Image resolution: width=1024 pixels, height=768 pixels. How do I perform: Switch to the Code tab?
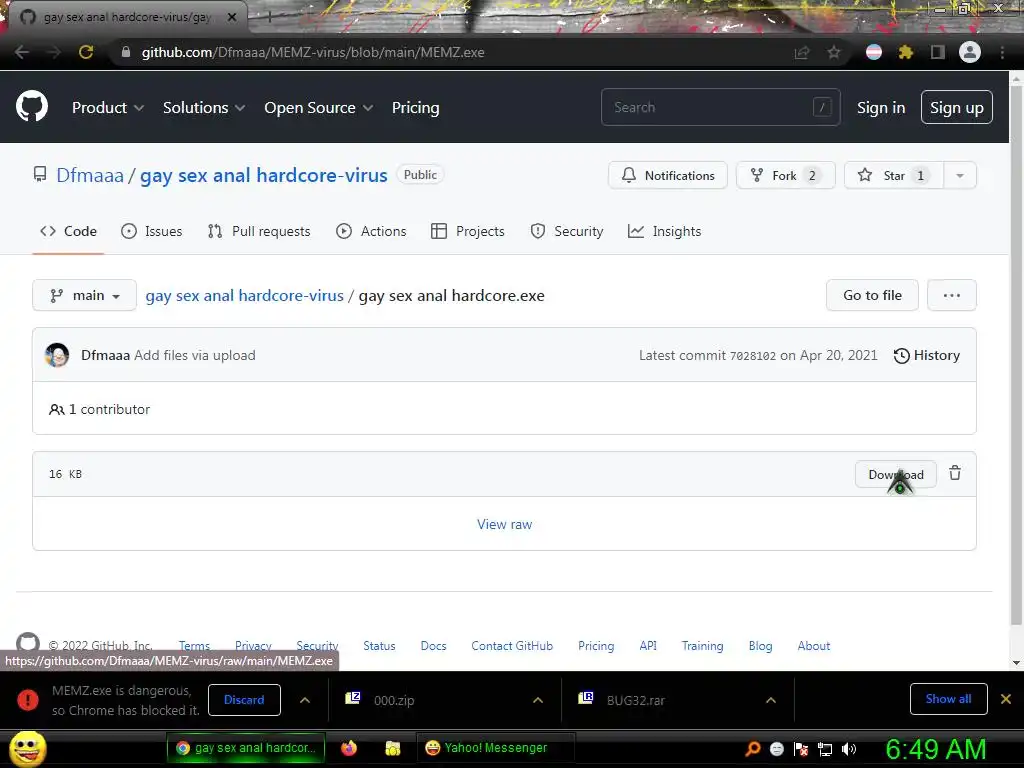(68, 231)
